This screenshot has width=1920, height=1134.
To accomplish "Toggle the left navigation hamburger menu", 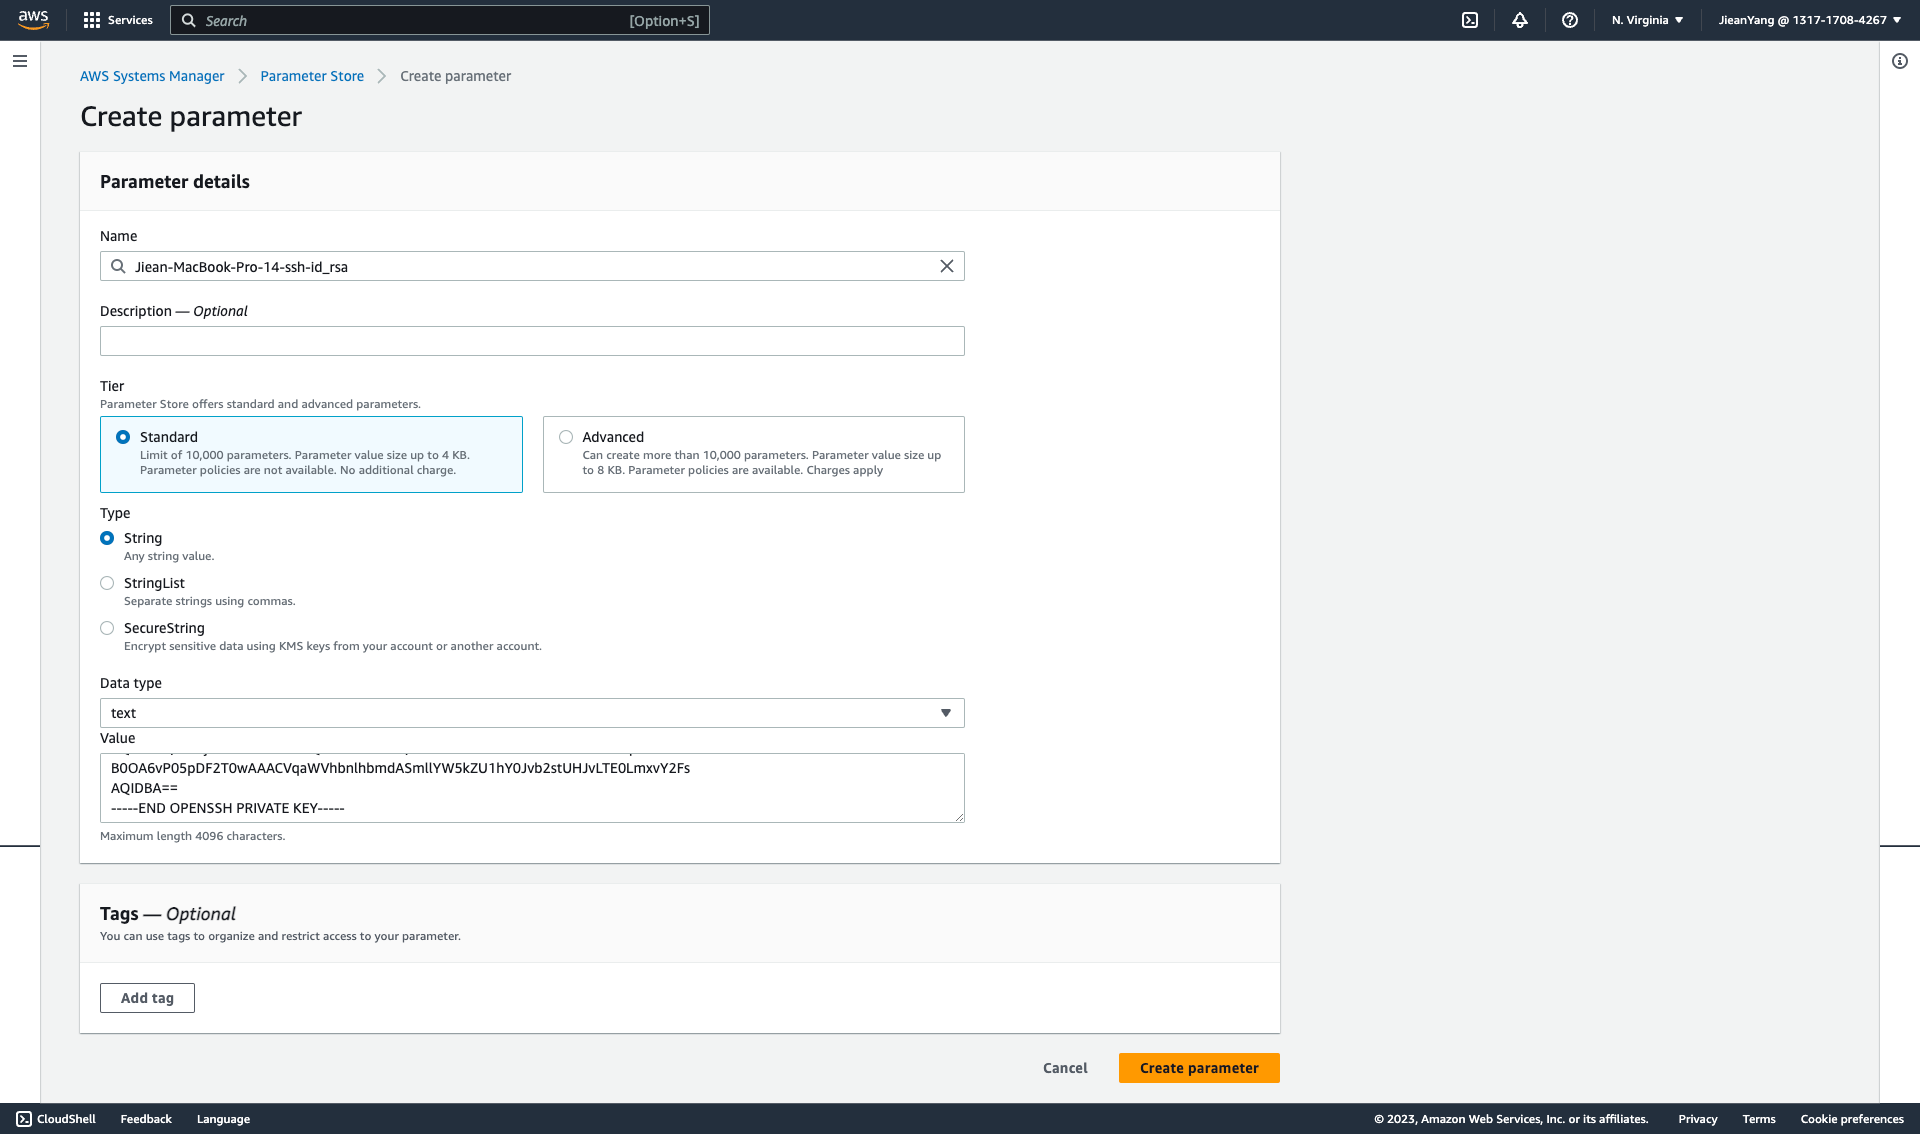I will click(20, 61).
